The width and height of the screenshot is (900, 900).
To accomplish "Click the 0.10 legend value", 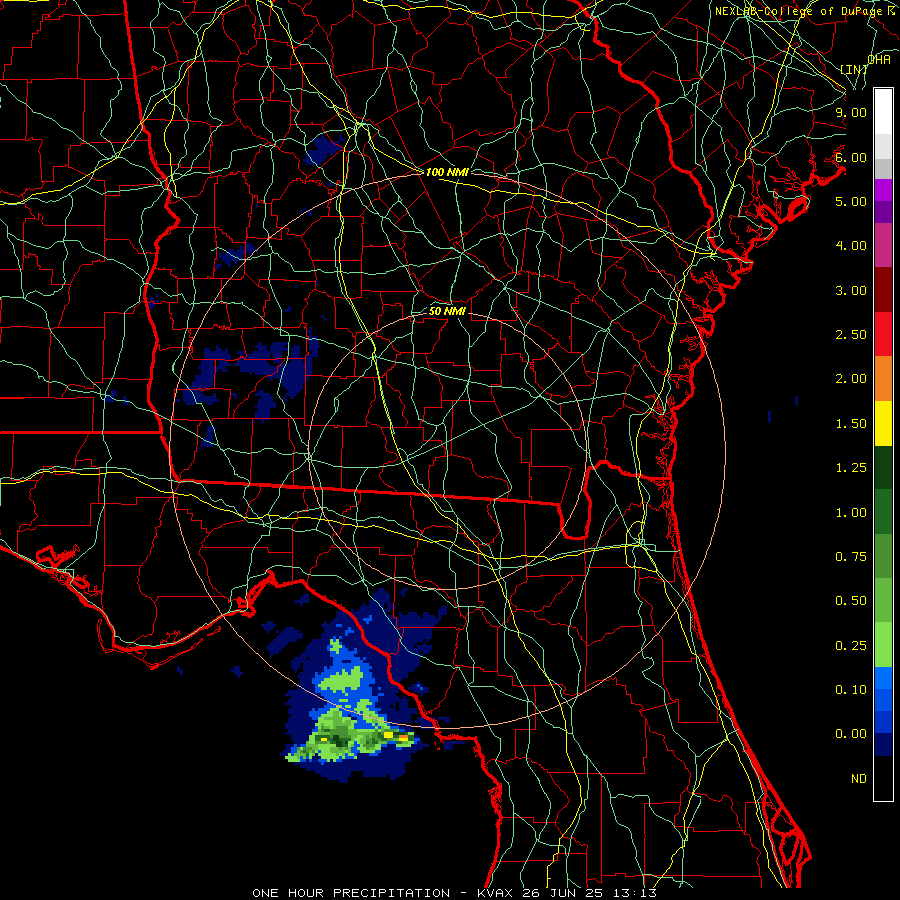I will (x=851, y=690).
